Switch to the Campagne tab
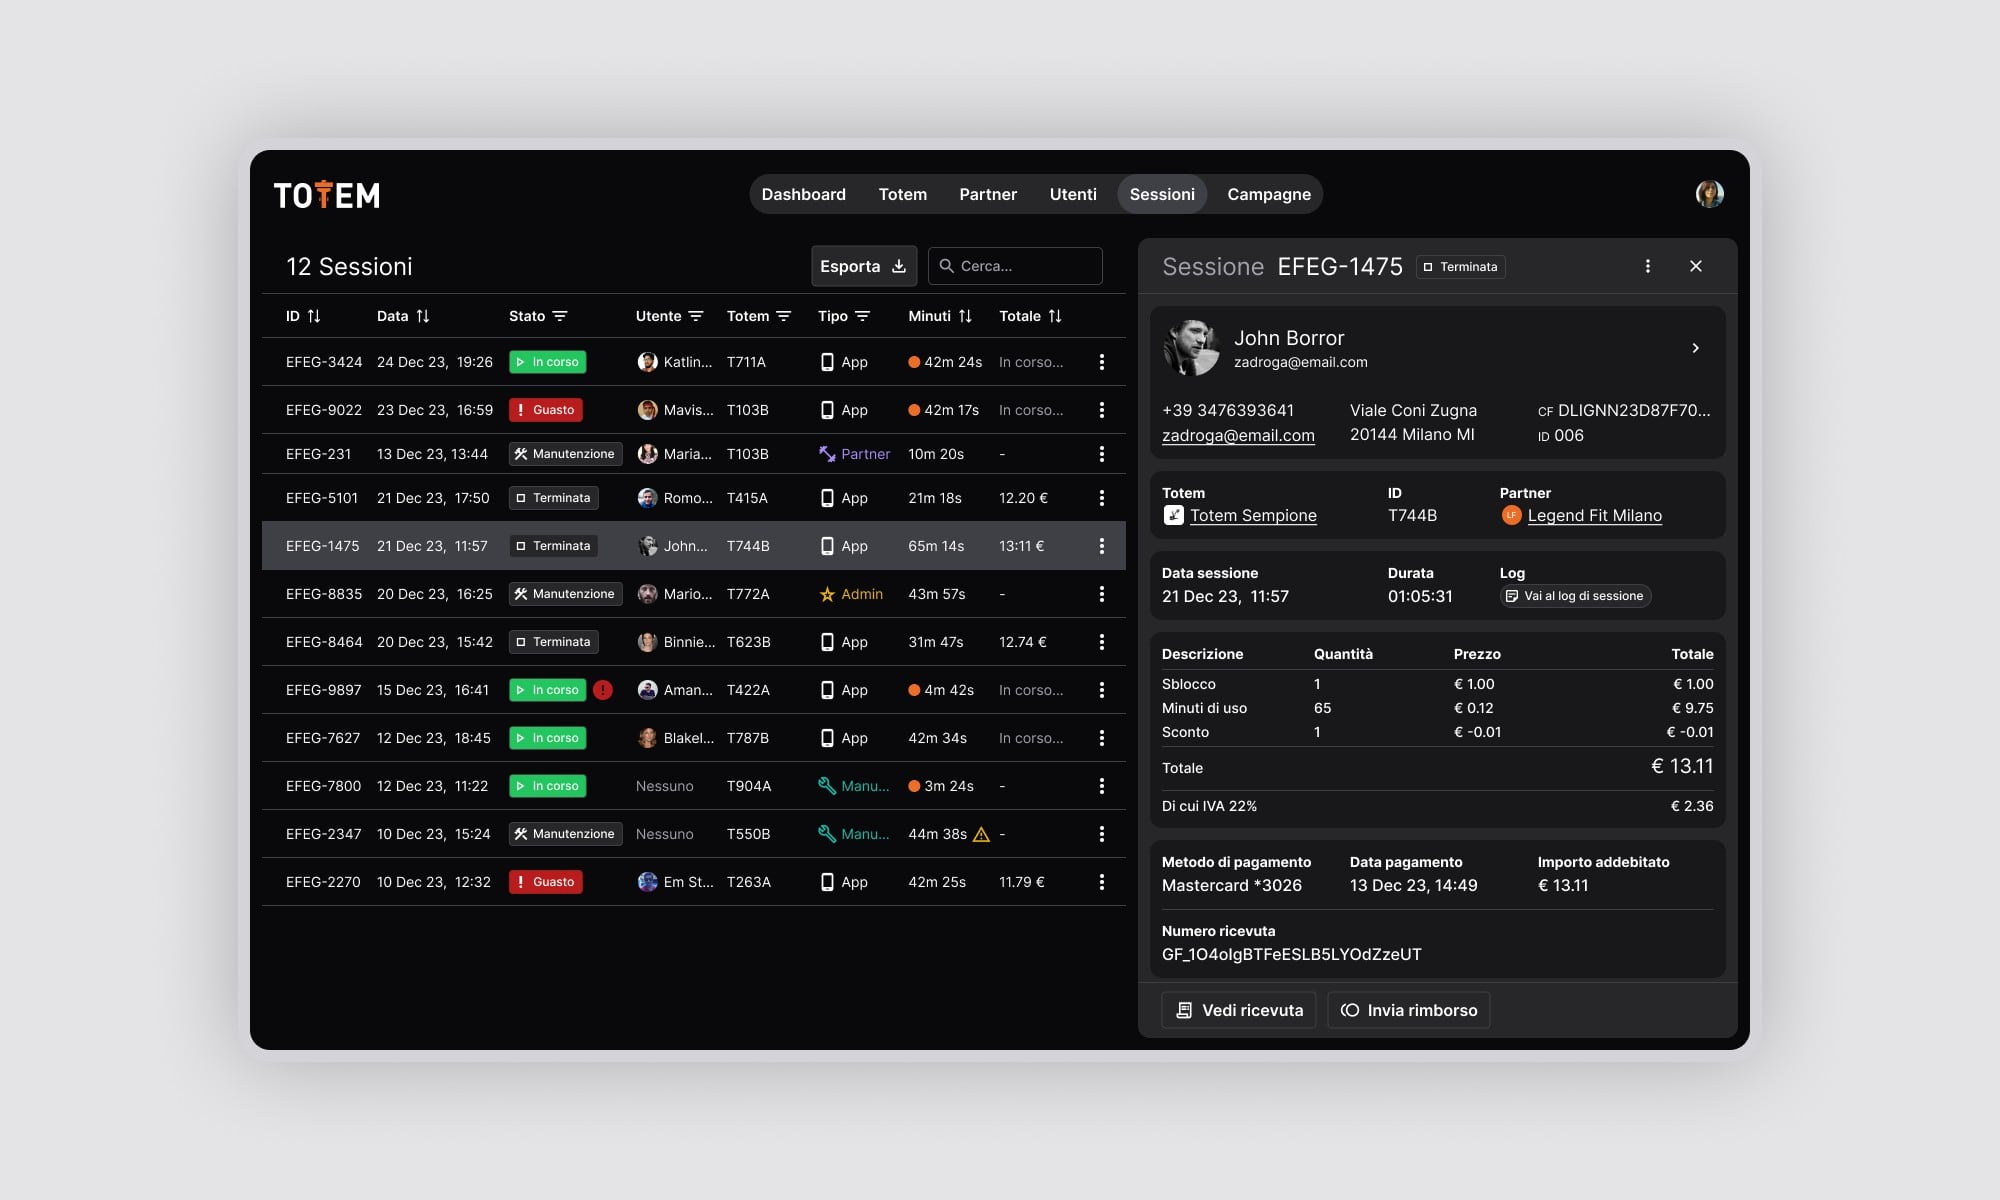 [x=1269, y=194]
